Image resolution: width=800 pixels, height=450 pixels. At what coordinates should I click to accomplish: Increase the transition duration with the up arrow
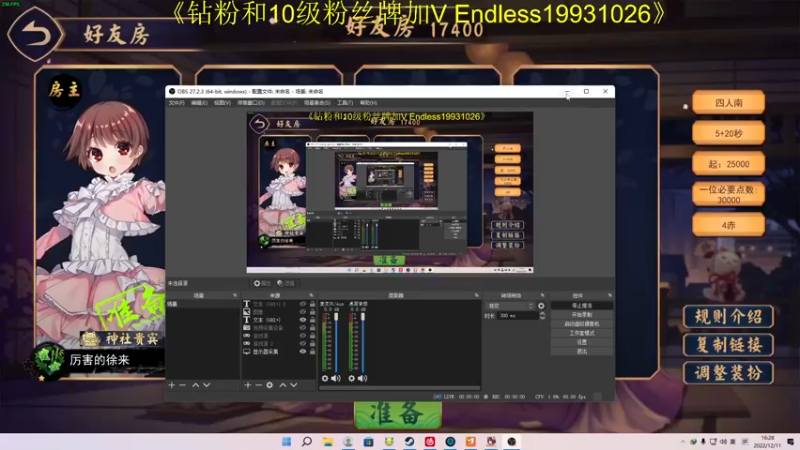click(x=542, y=314)
